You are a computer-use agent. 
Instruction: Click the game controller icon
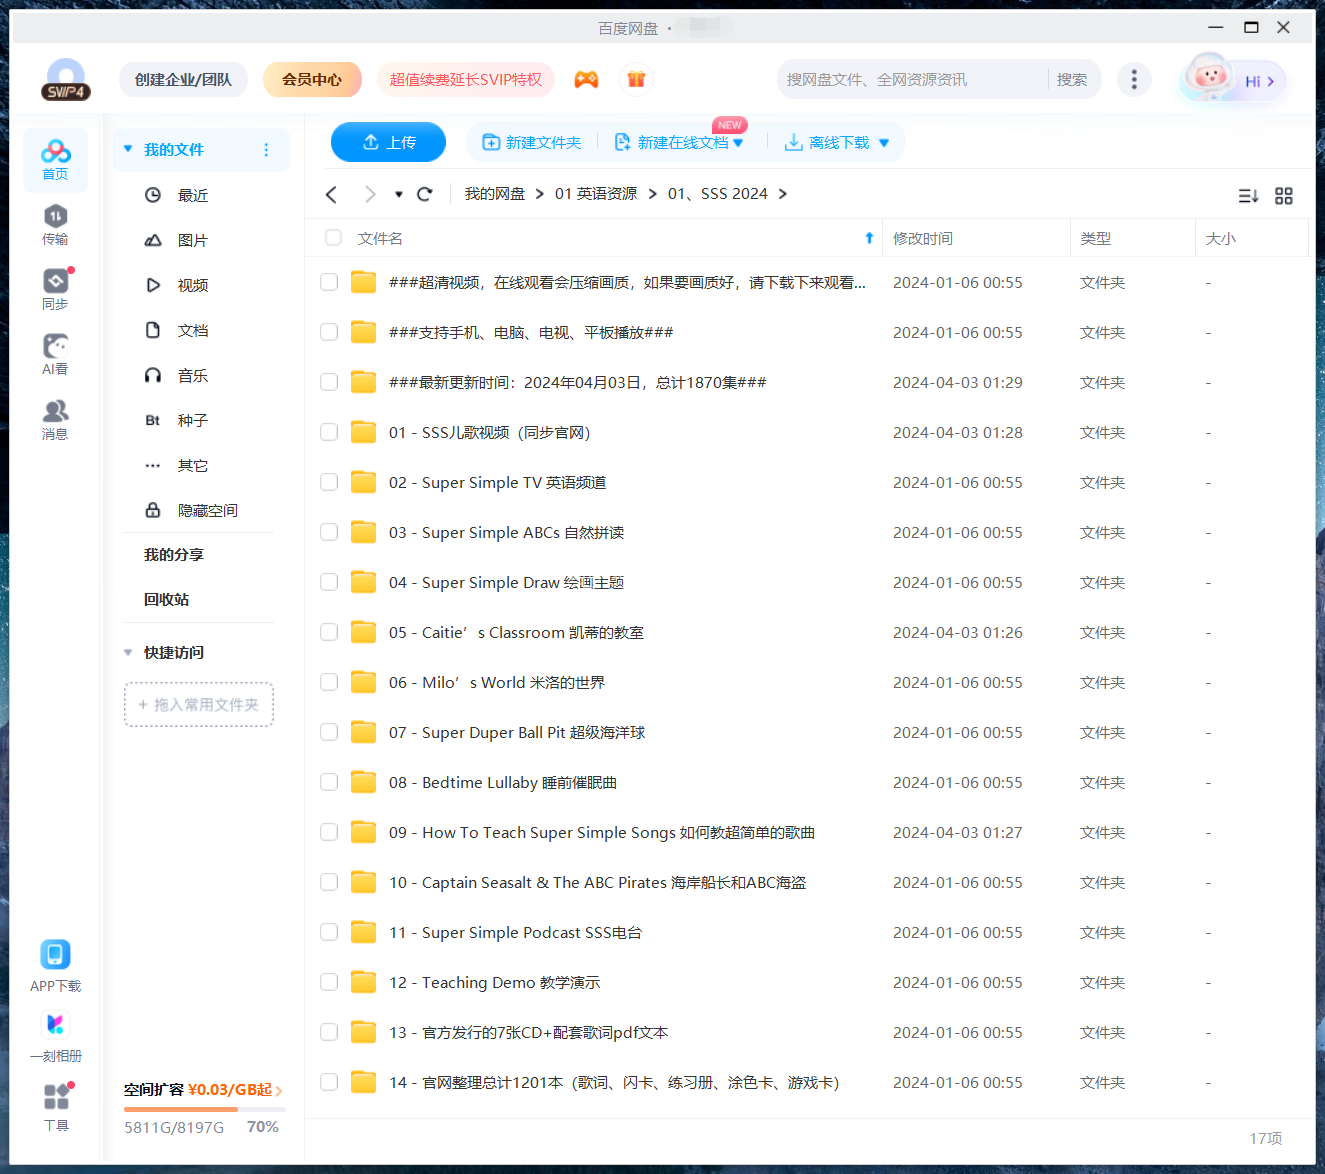click(586, 79)
